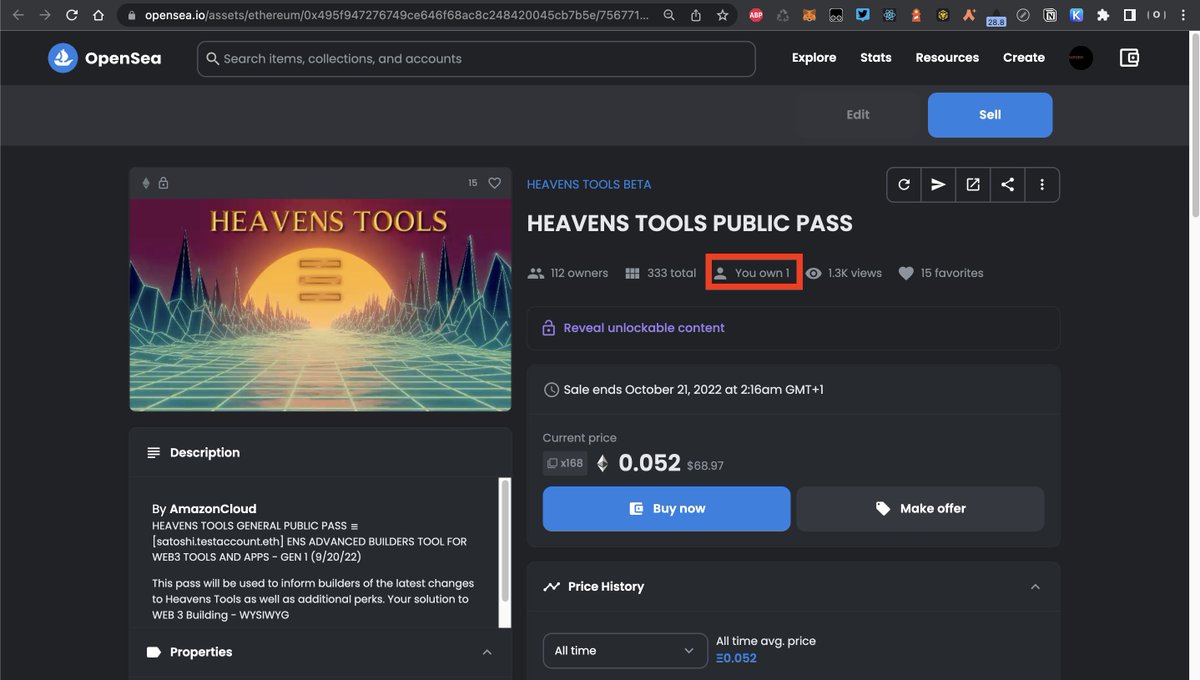Viewport: 1200px width, 680px height.
Task: Click the zoom magnifier icon in address bar
Action: pos(669,16)
